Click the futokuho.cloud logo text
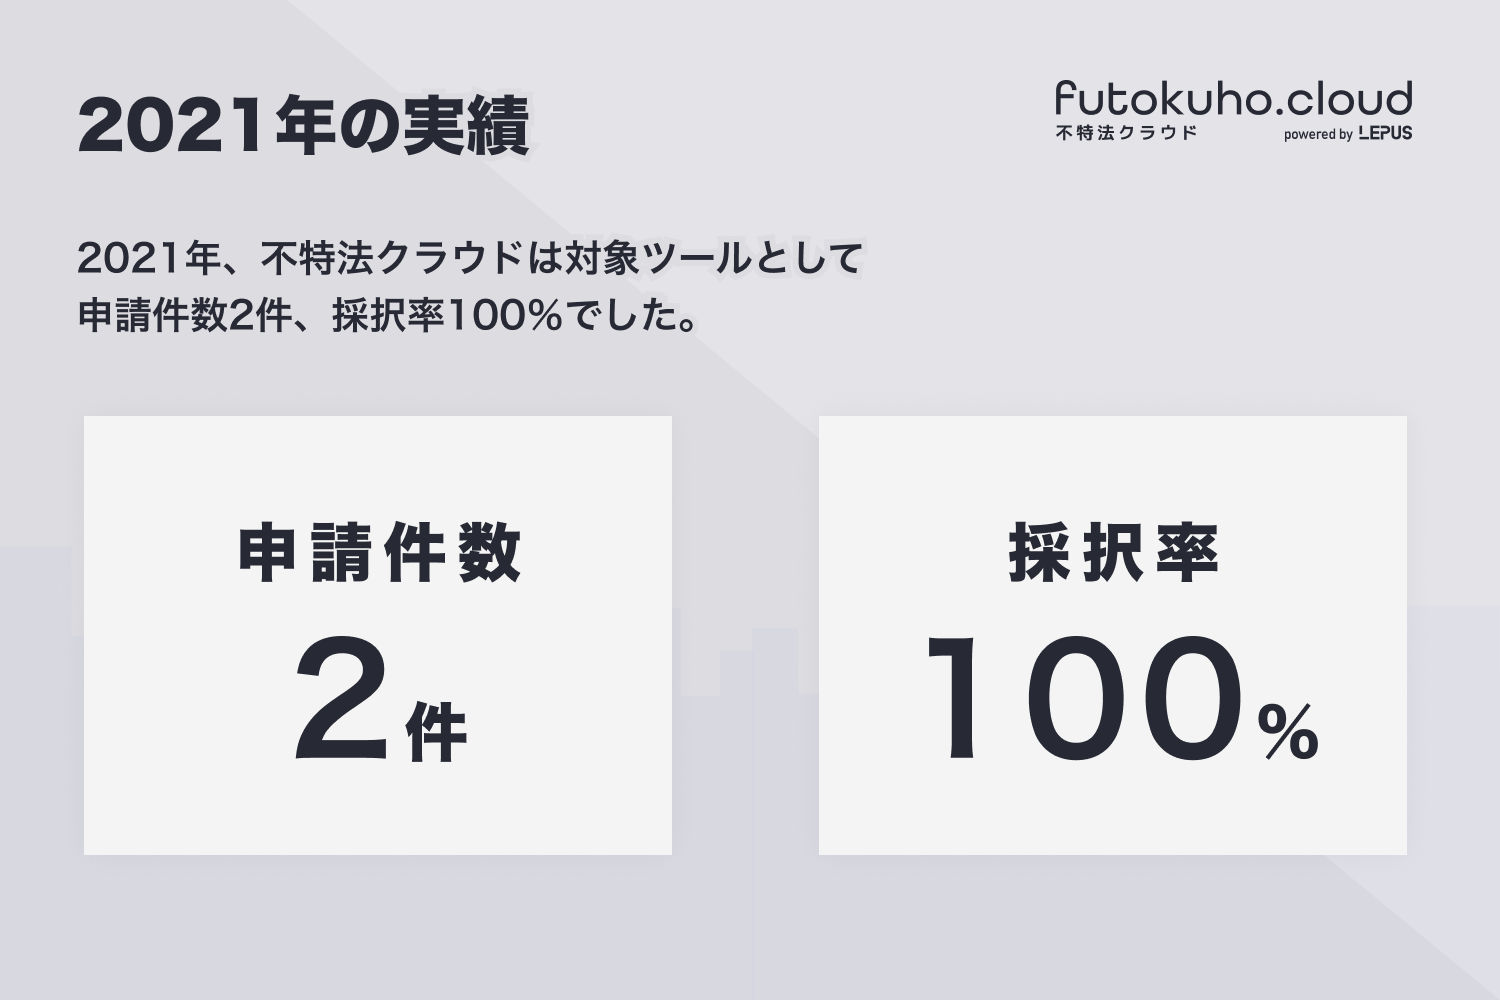1500x1000 pixels. click(x=1233, y=100)
